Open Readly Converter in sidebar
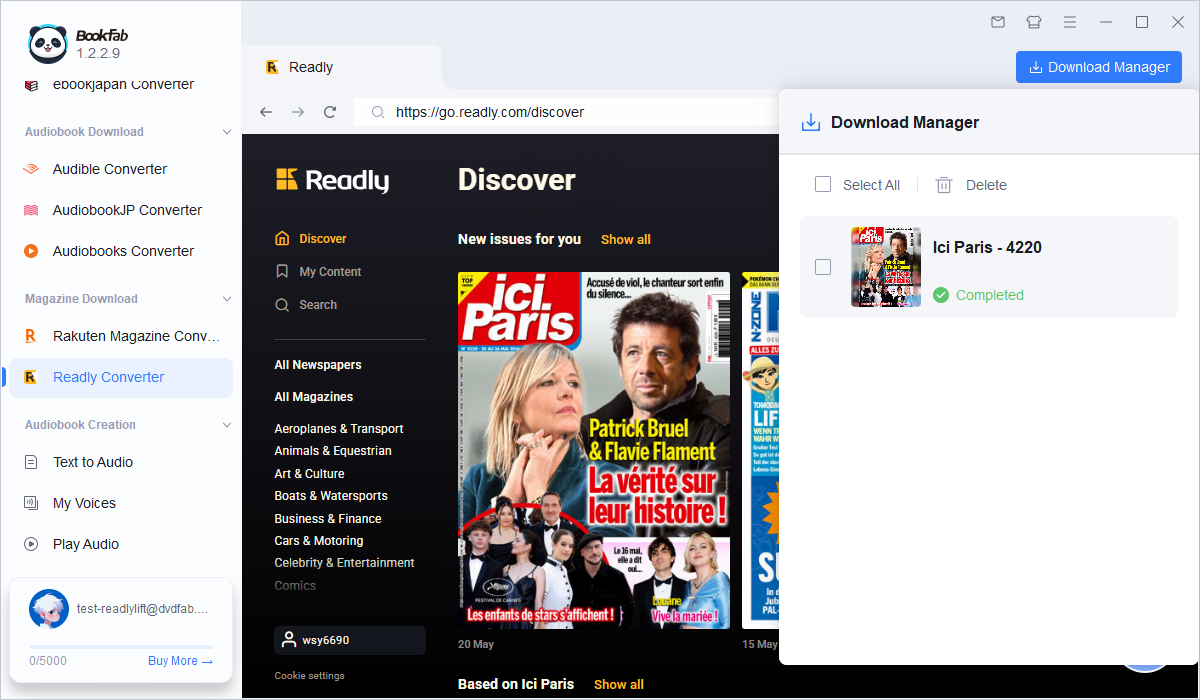 (121, 377)
